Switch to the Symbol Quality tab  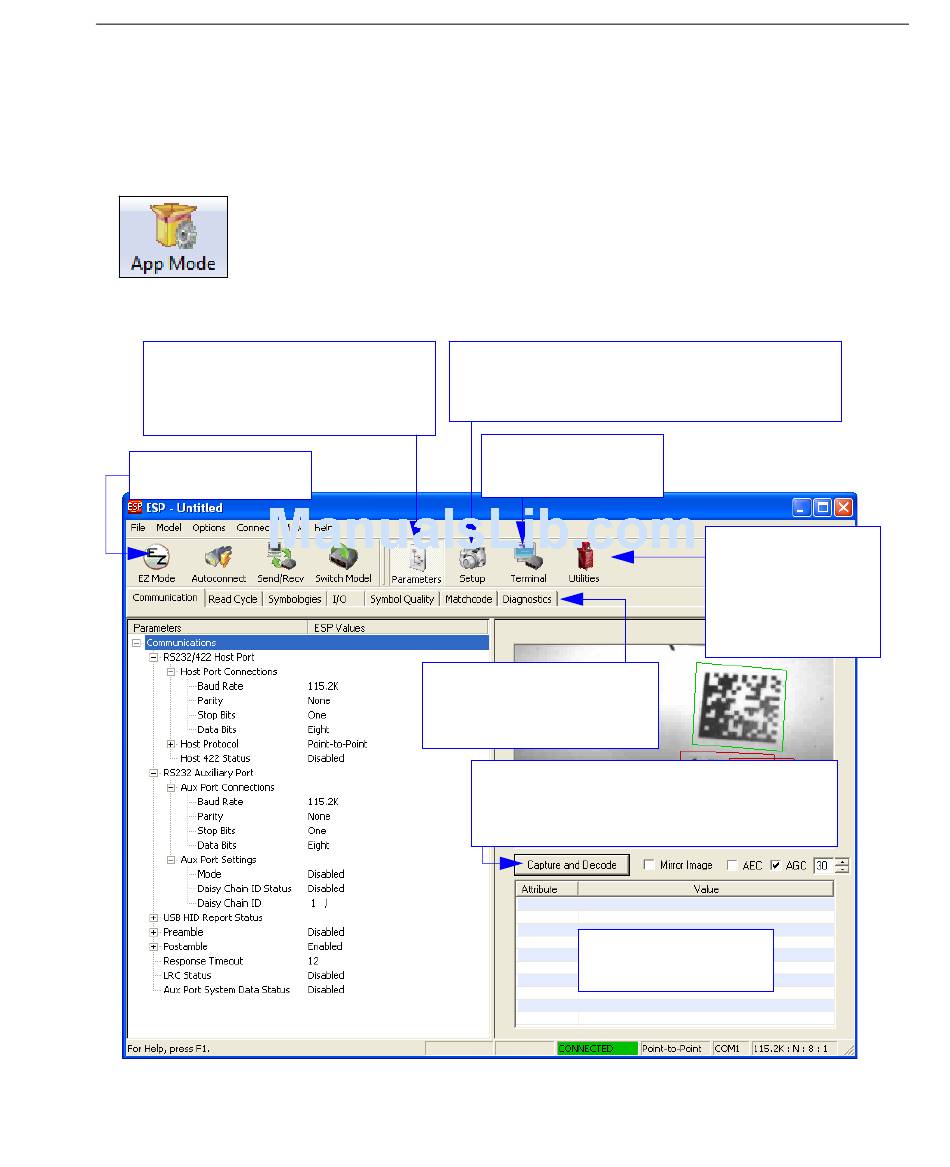pyautogui.click(x=401, y=599)
